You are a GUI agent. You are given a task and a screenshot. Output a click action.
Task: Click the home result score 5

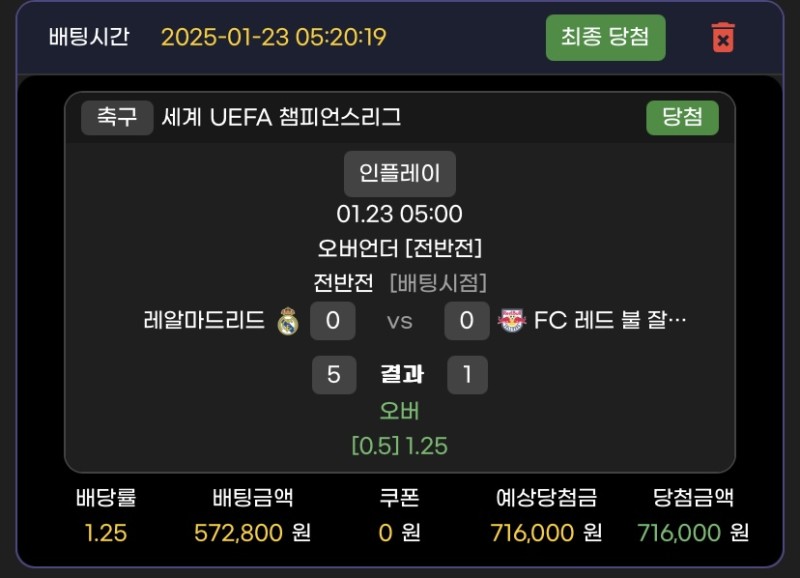tap(334, 374)
